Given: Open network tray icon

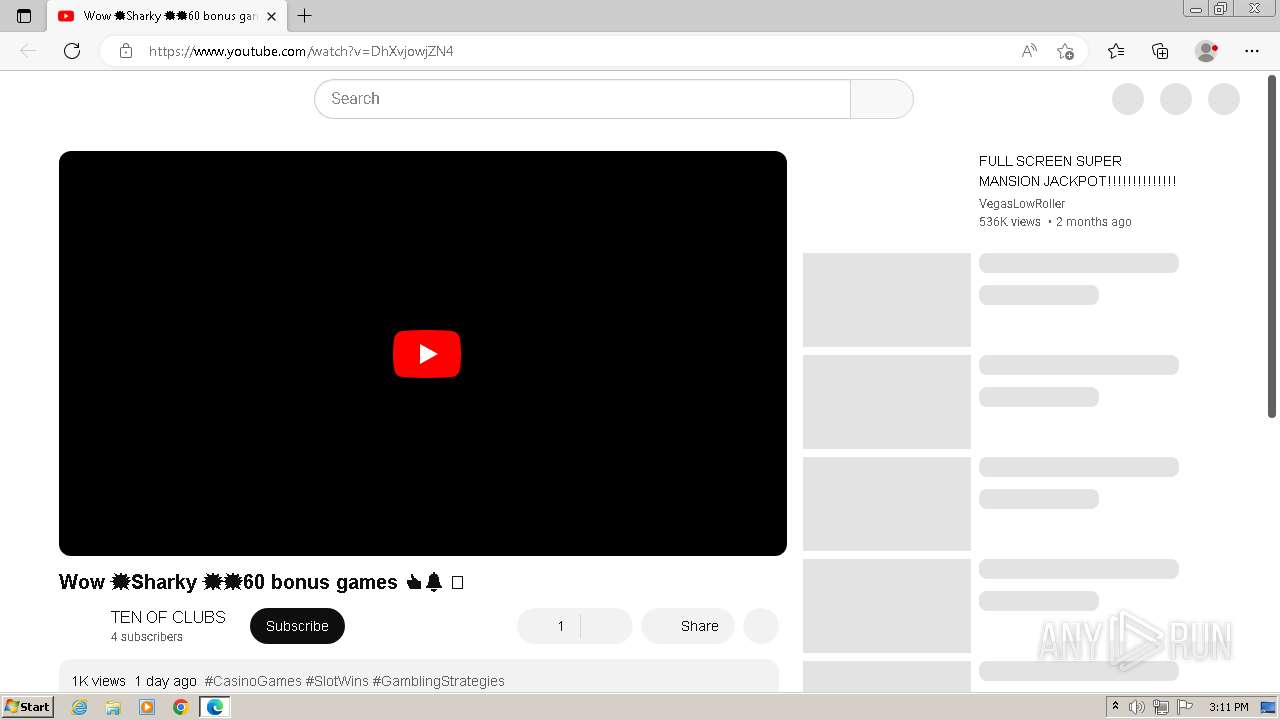Looking at the screenshot, I should coord(1160,707).
